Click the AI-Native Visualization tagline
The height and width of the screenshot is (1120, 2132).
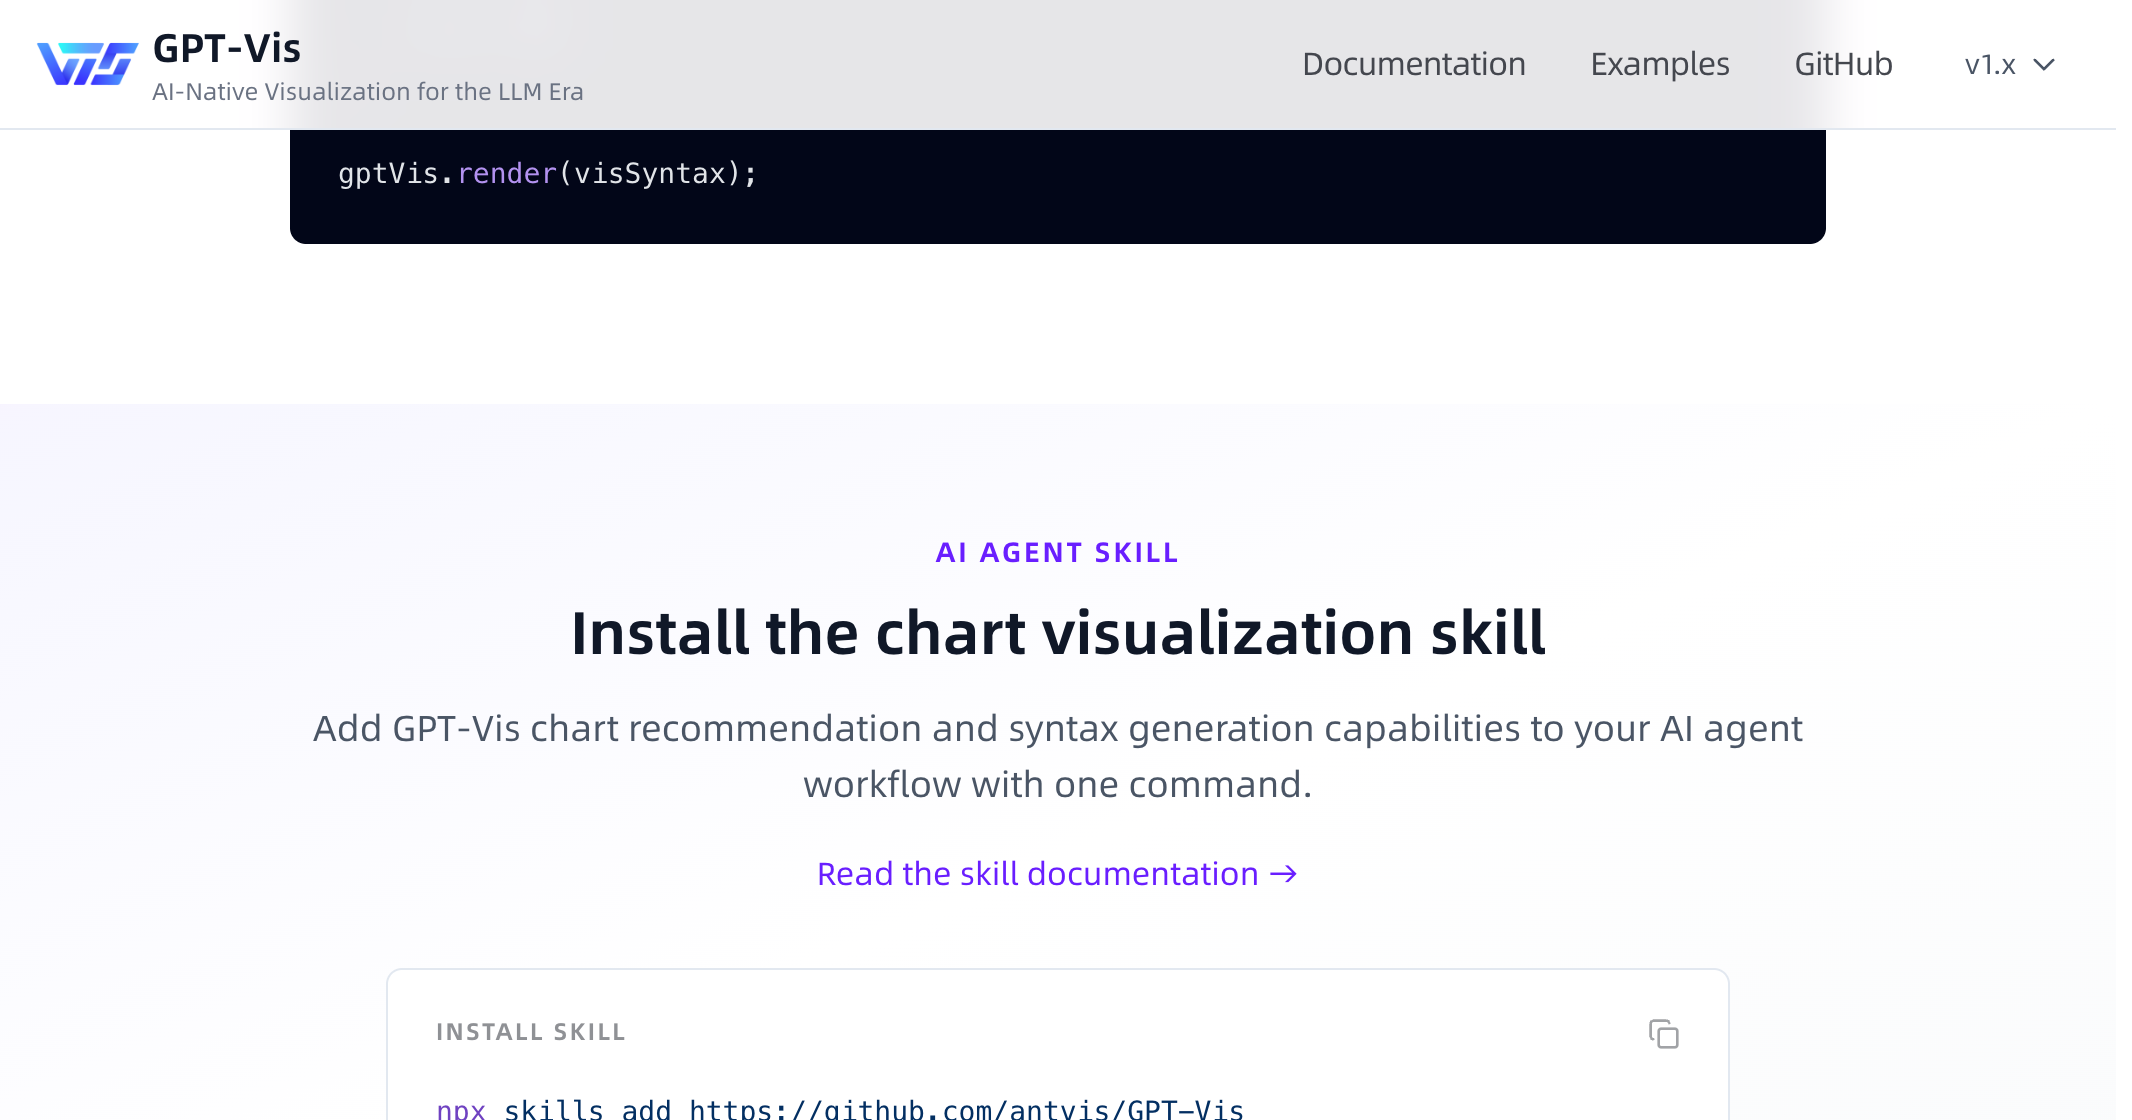click(367, 92)
